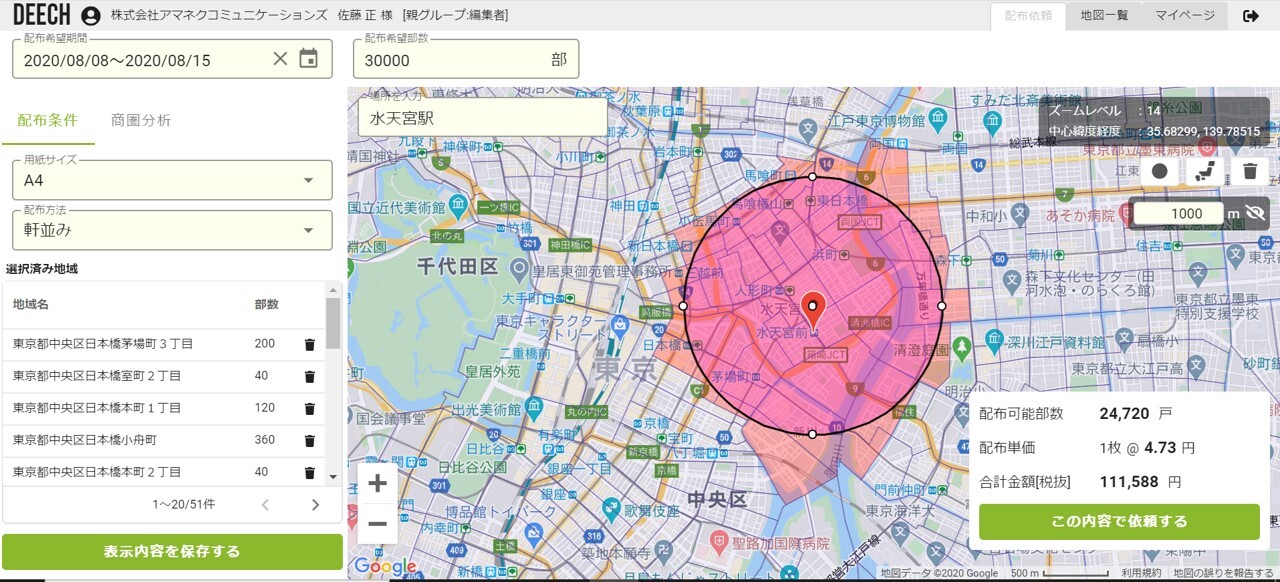Select the circle drawing tool on map
Viewport: 1280px width, 582px height.
1160,171
